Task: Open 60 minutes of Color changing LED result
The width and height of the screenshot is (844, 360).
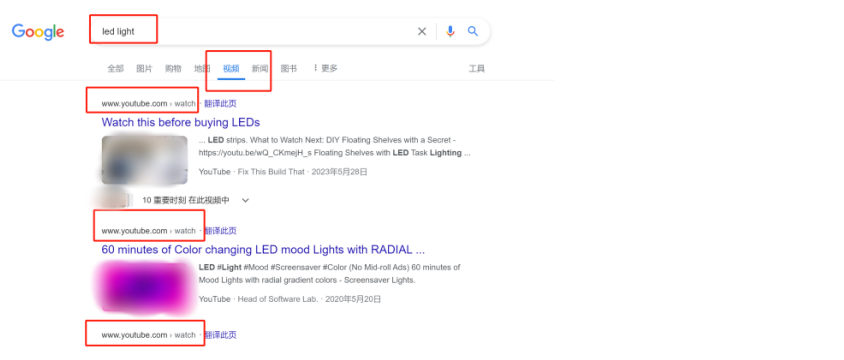Action: click(x=263, y=250)
